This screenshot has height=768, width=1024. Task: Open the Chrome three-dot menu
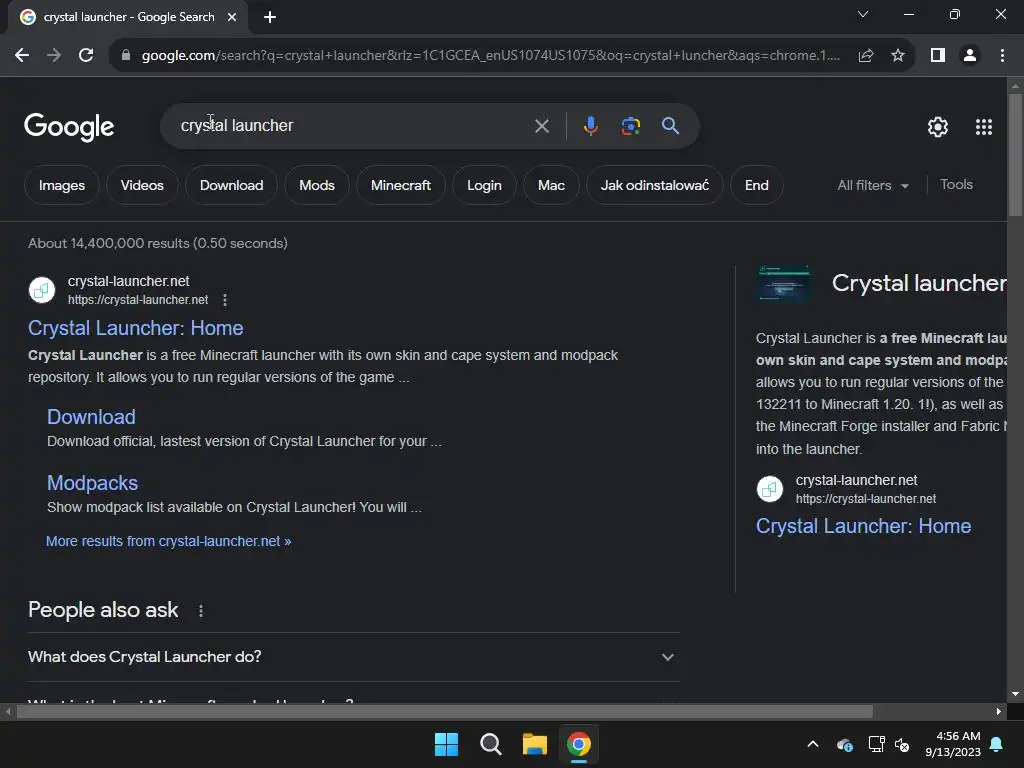[1002, 56]
